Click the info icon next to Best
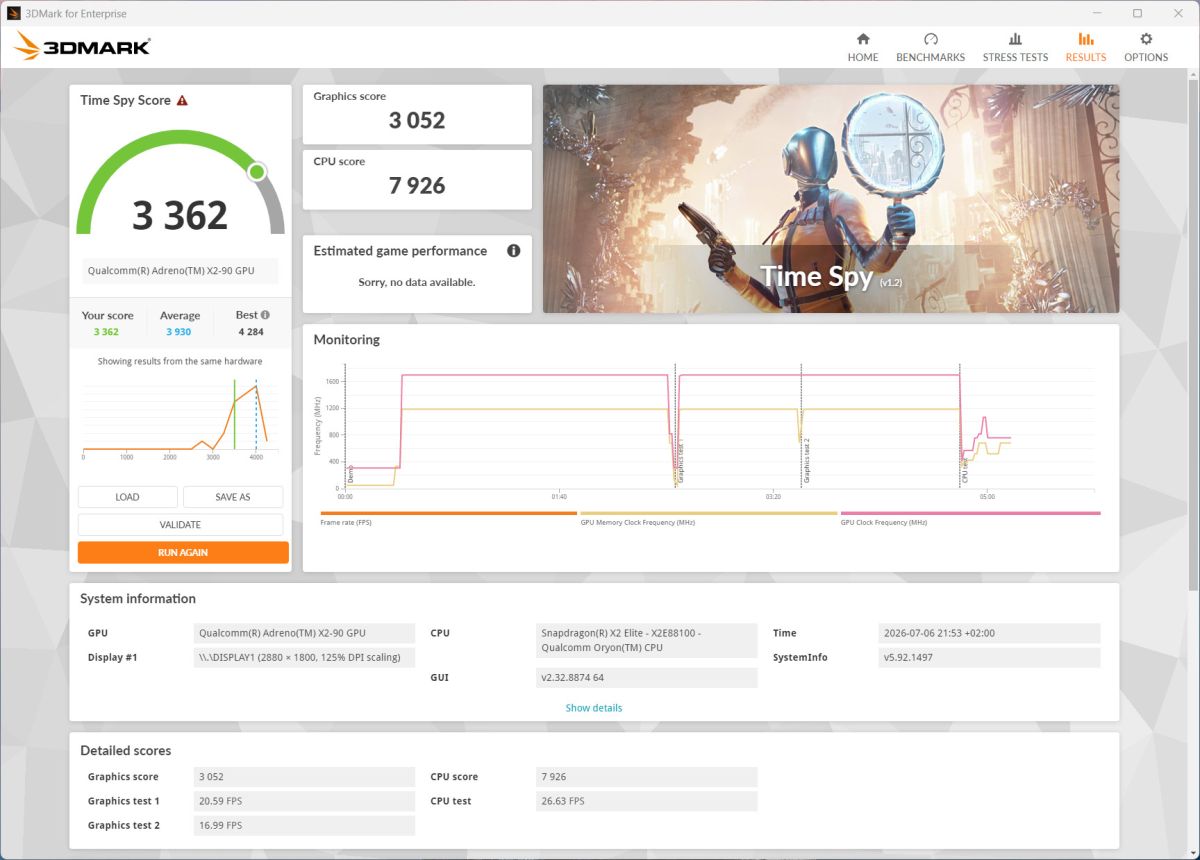The image size is (1200, 860). pos(265,315)
